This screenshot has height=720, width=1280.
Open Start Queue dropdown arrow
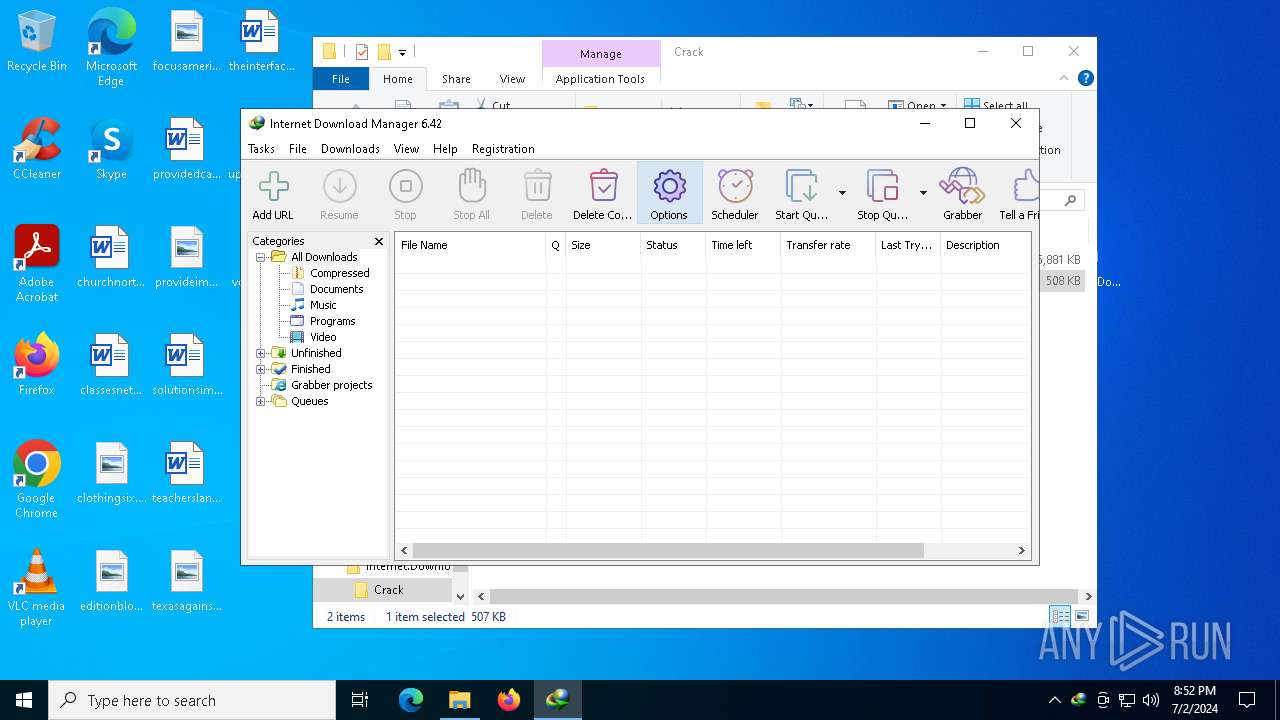(842, 193)
